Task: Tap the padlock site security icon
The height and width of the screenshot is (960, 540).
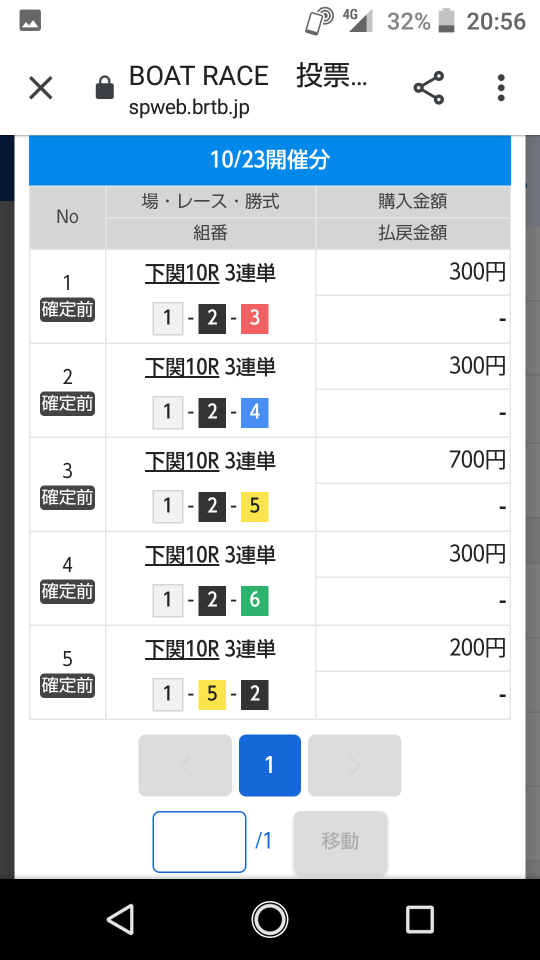Action: [105, 88]
